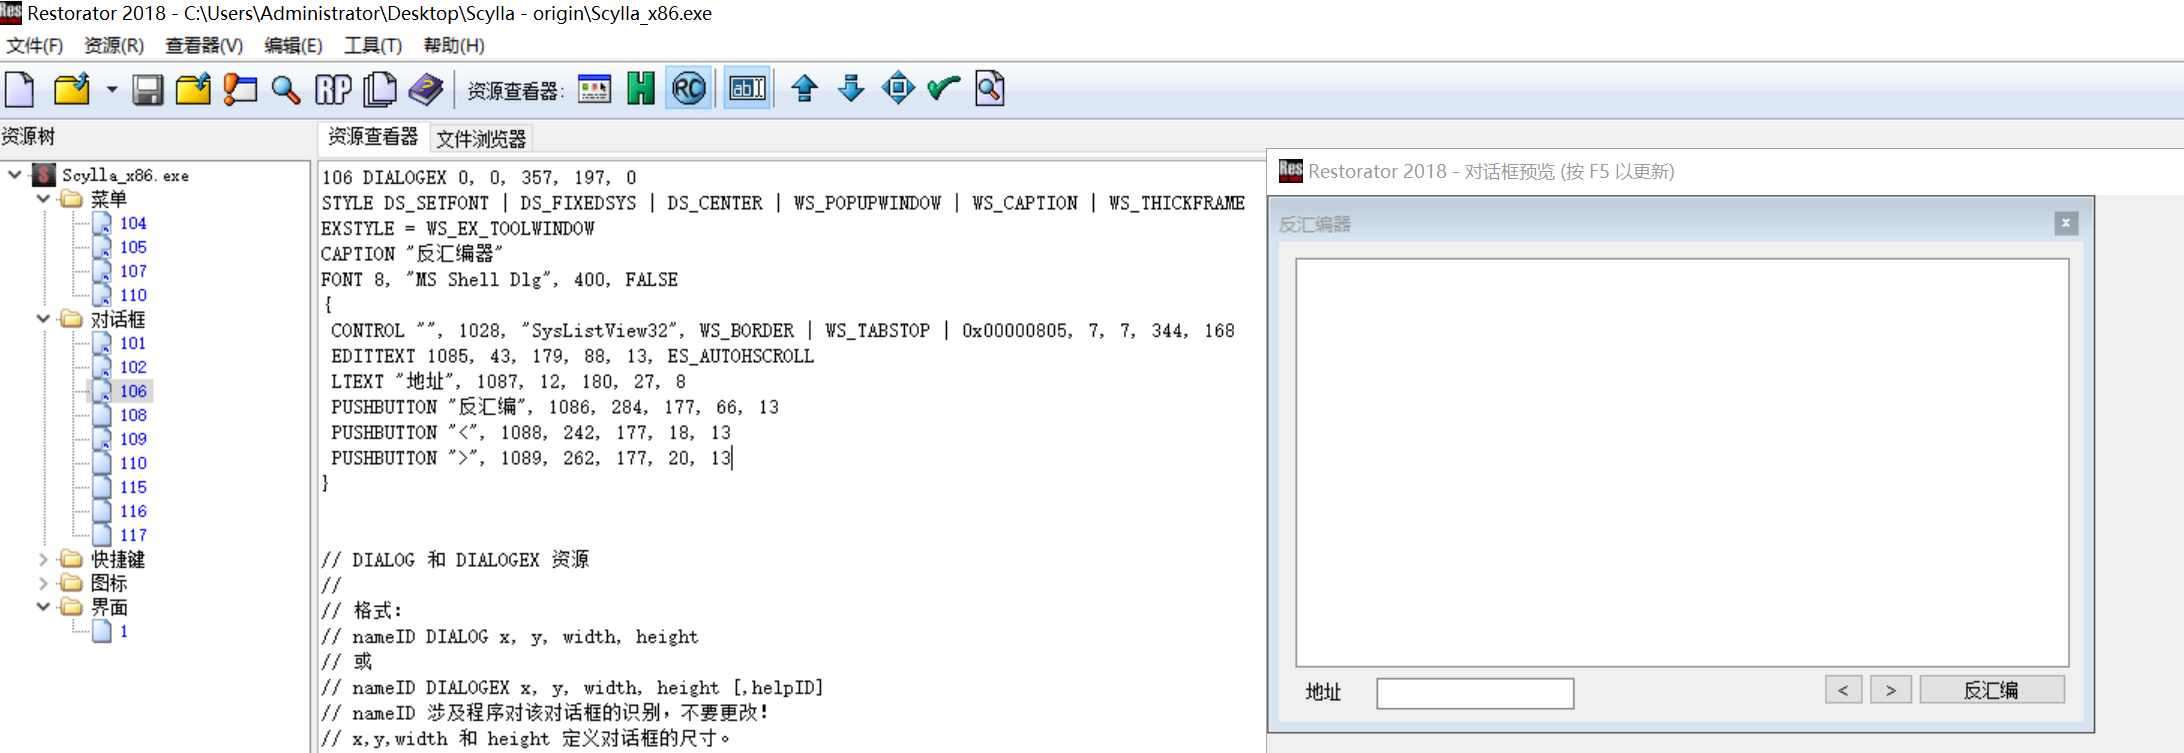Collapse the 菜单 folder in resource tree
Screen dimensions: 2184x753
pyautogui.click(x=43, y=199)
